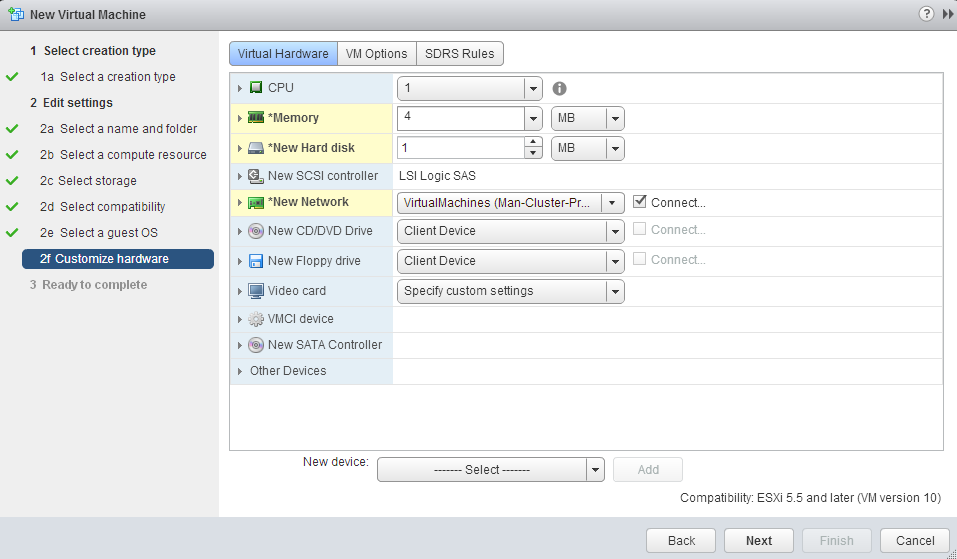Click the New SATA Controller icon
The width and height of the screenshot is (957, 559).
(x=256, y=345)
